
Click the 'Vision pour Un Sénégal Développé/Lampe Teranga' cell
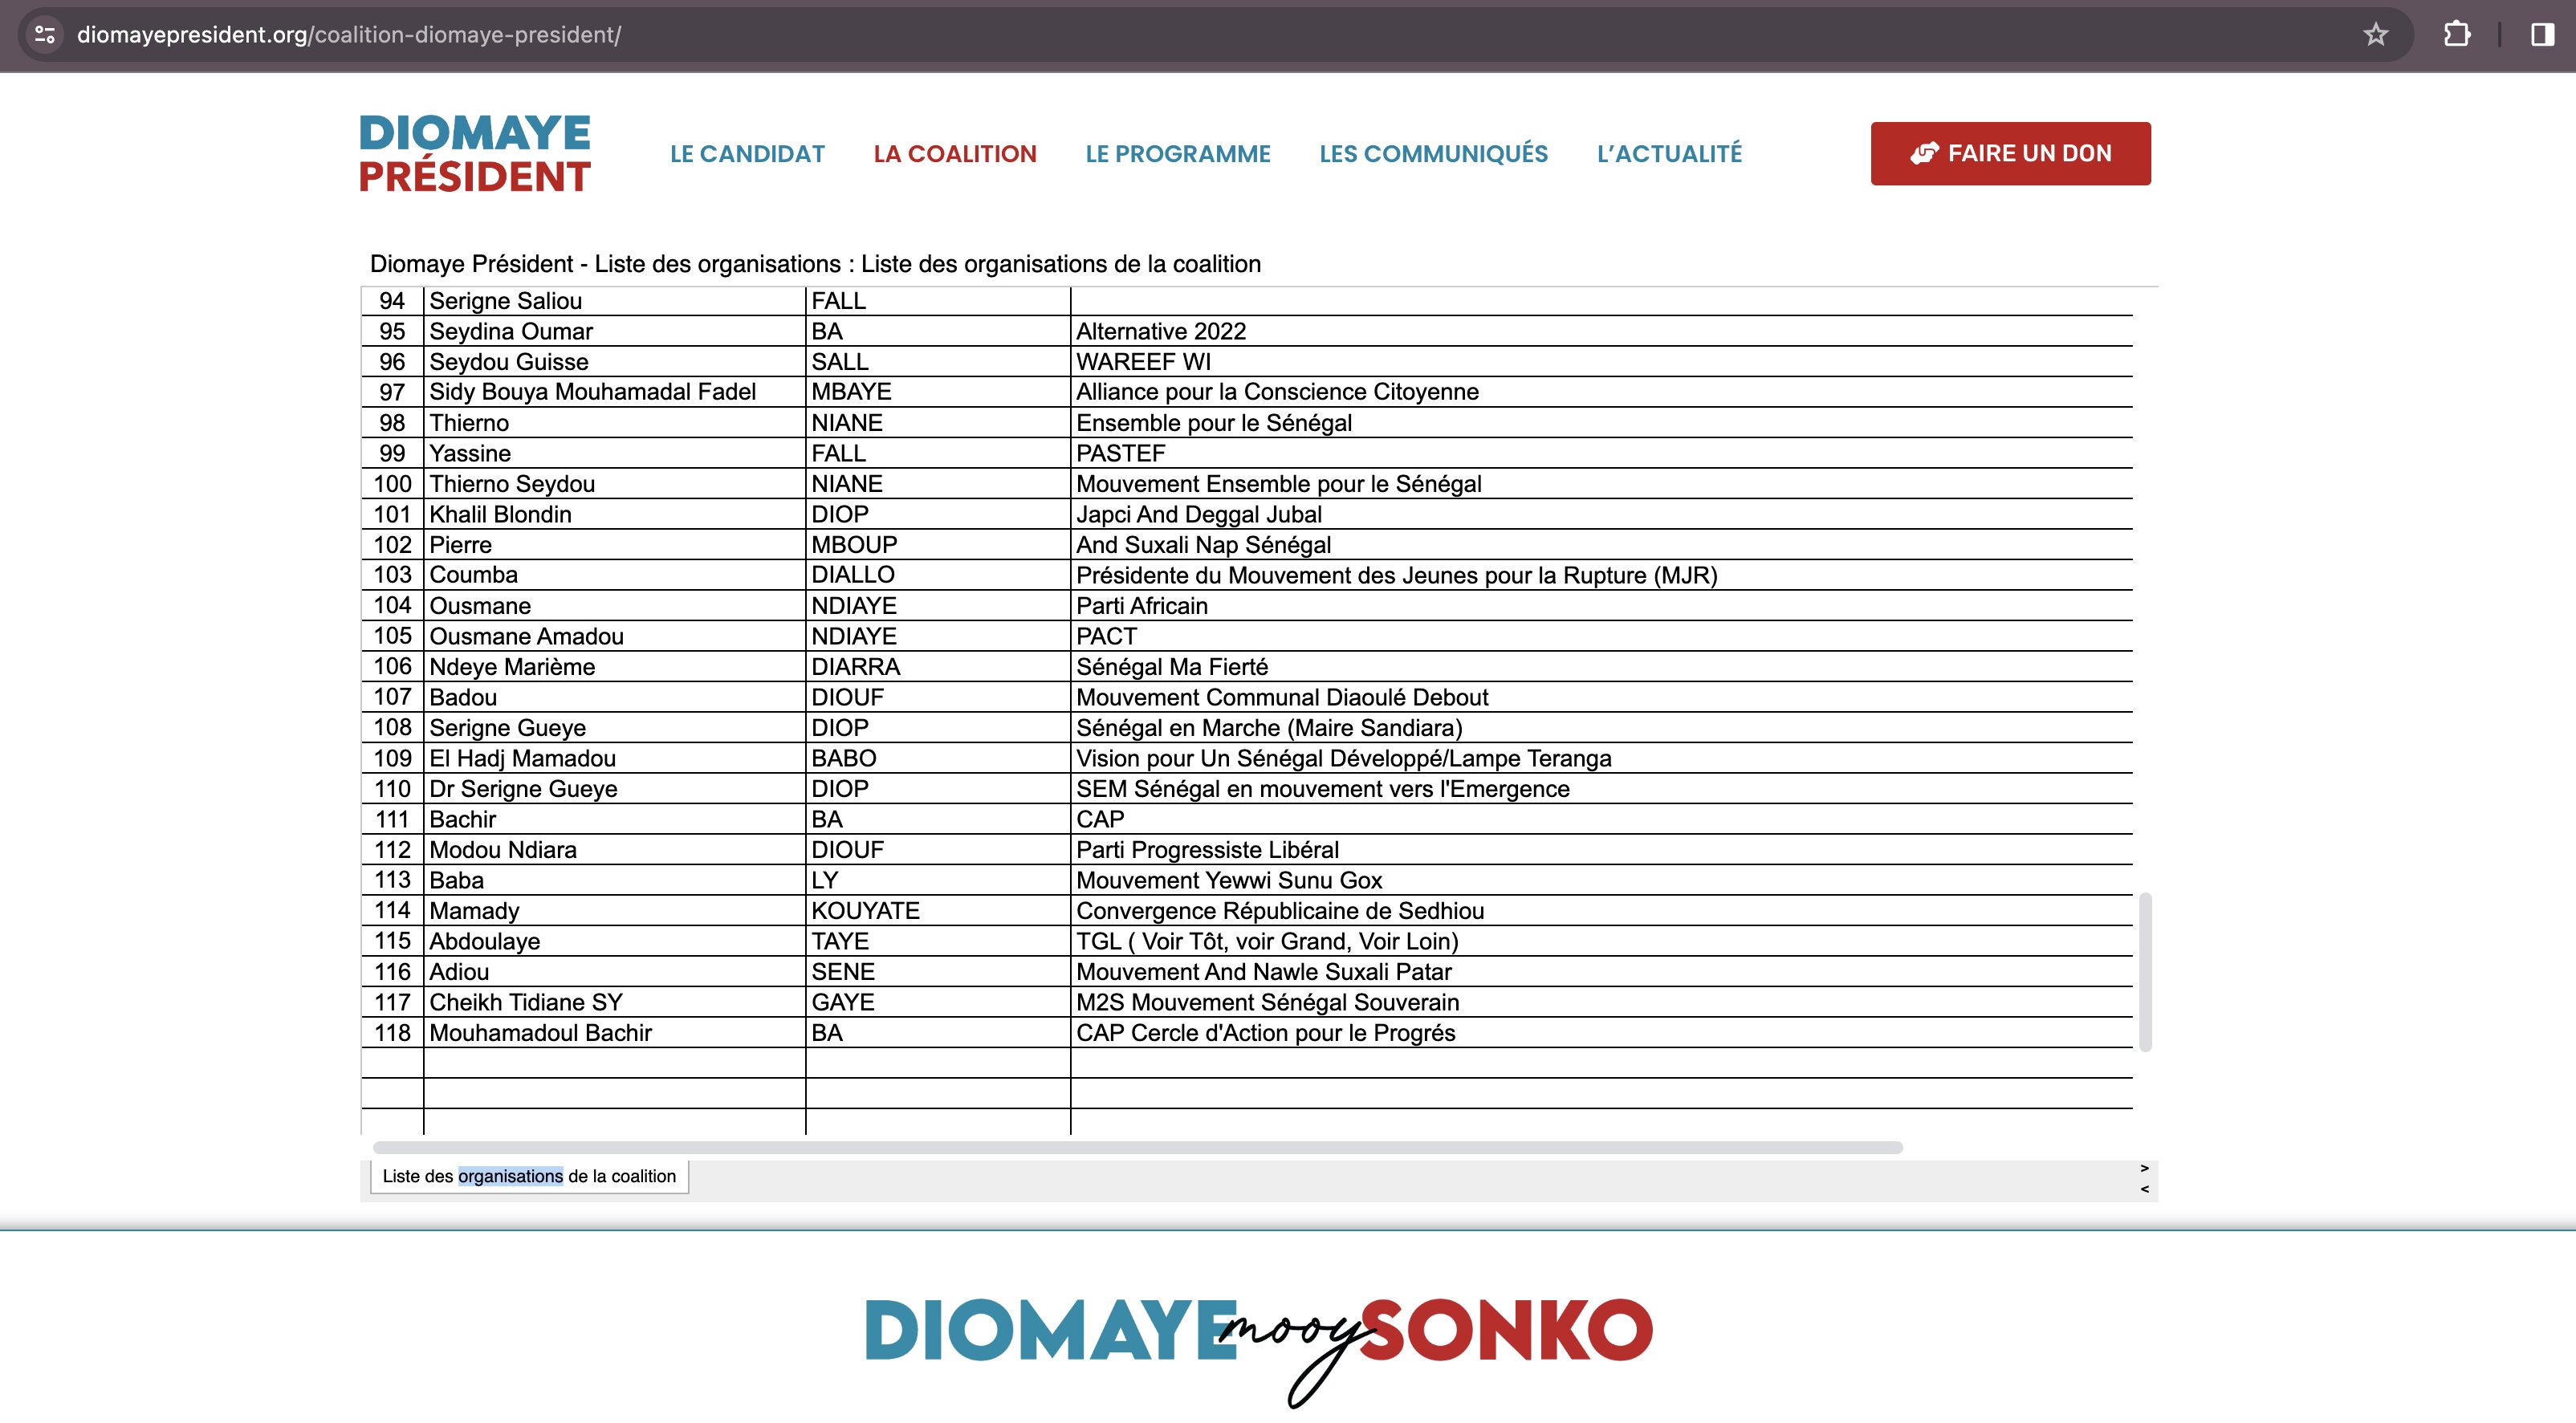pos(1601,758)
